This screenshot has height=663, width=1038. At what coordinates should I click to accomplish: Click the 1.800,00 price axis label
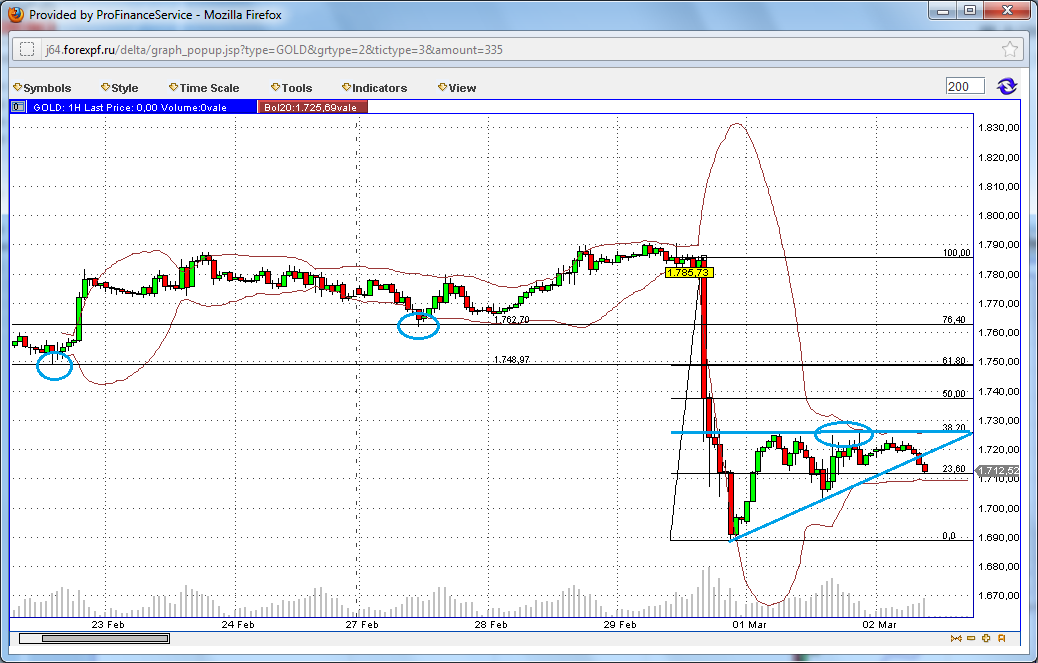coord(998,216)
